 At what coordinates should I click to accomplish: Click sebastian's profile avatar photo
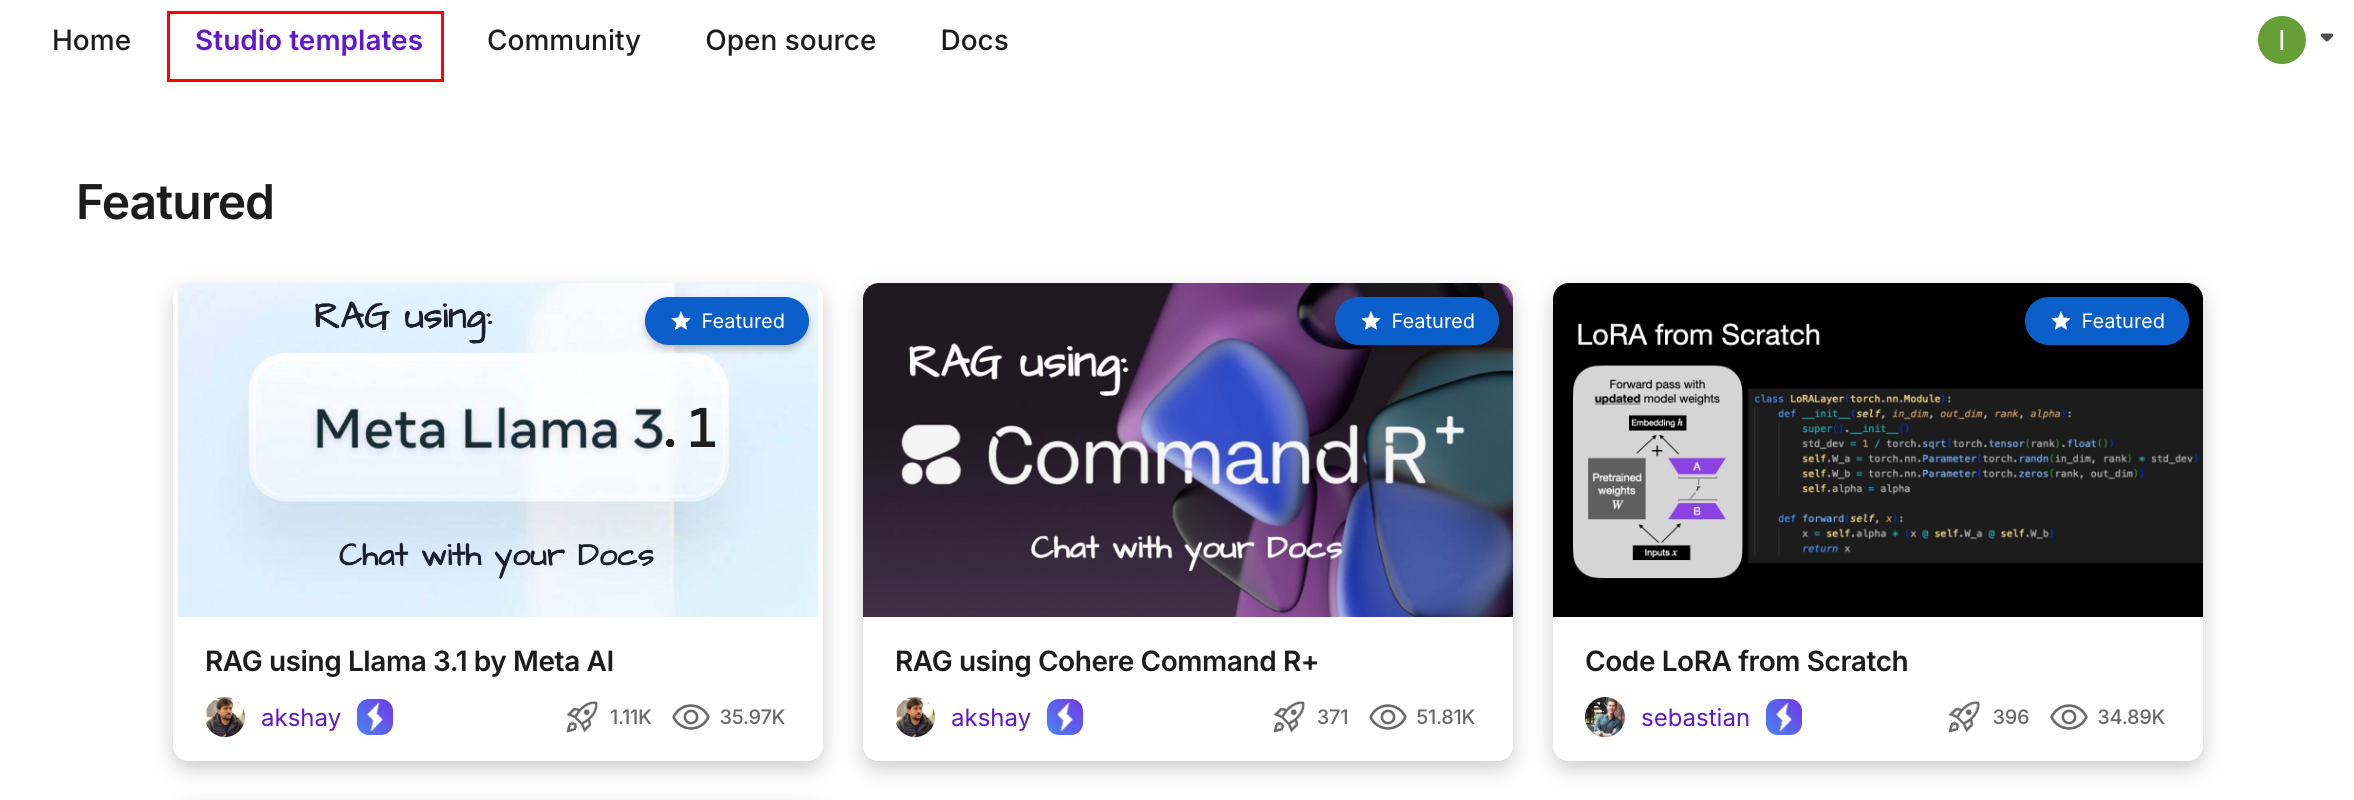click(1605, 717)
